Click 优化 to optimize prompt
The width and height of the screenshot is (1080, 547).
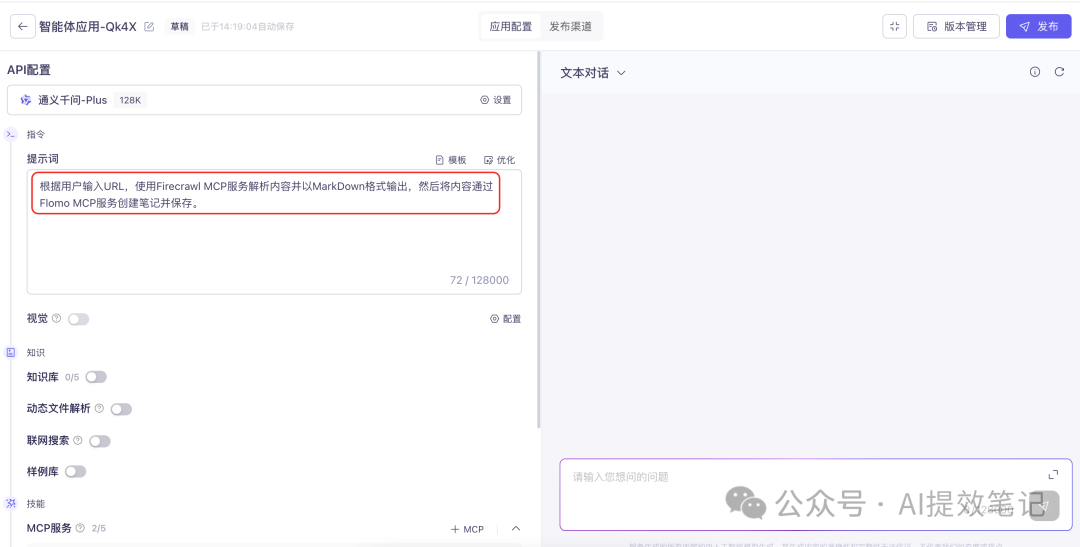pos(499,160)
